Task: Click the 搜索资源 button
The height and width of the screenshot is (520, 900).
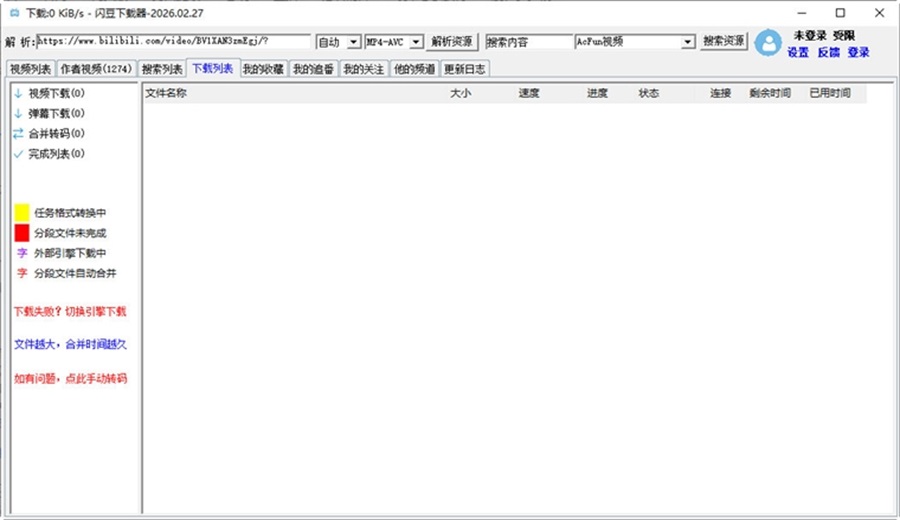Action: (724, 41)
